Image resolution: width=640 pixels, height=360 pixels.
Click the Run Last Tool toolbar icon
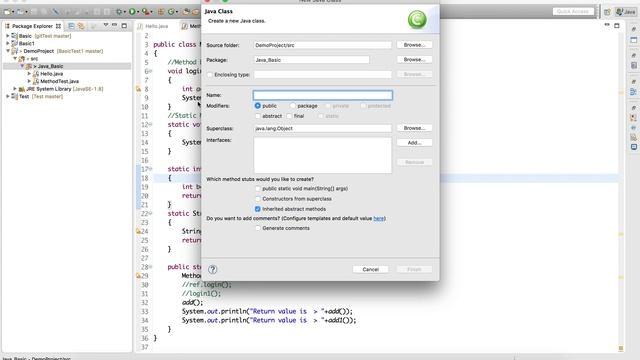pos(145,12)
